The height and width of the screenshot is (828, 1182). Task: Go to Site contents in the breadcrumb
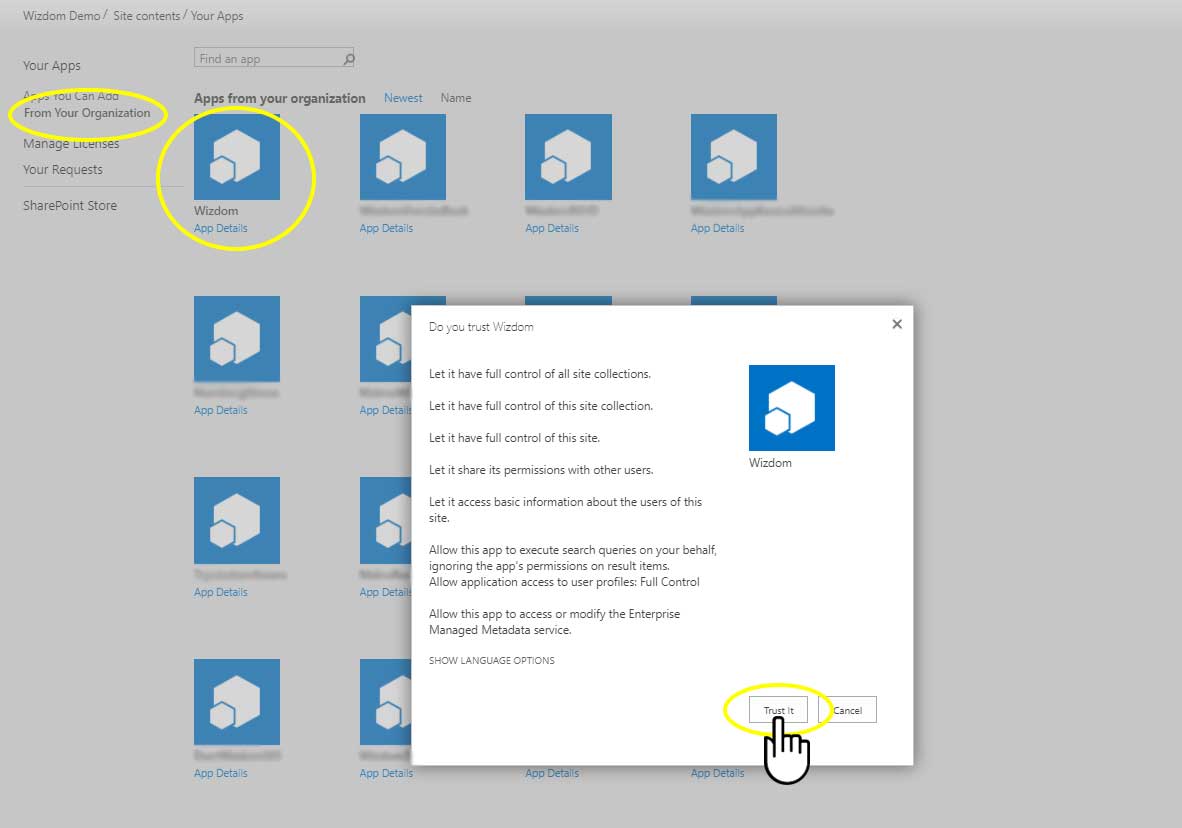click(146, 16)
